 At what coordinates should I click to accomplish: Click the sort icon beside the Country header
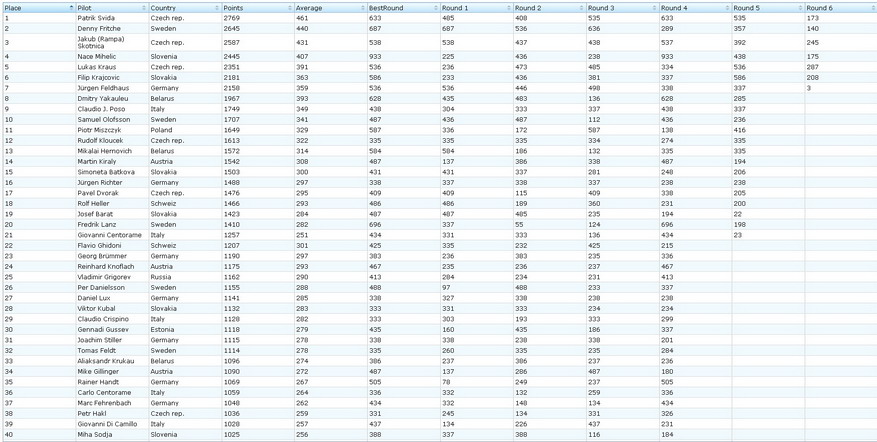(x=217, y=8)
